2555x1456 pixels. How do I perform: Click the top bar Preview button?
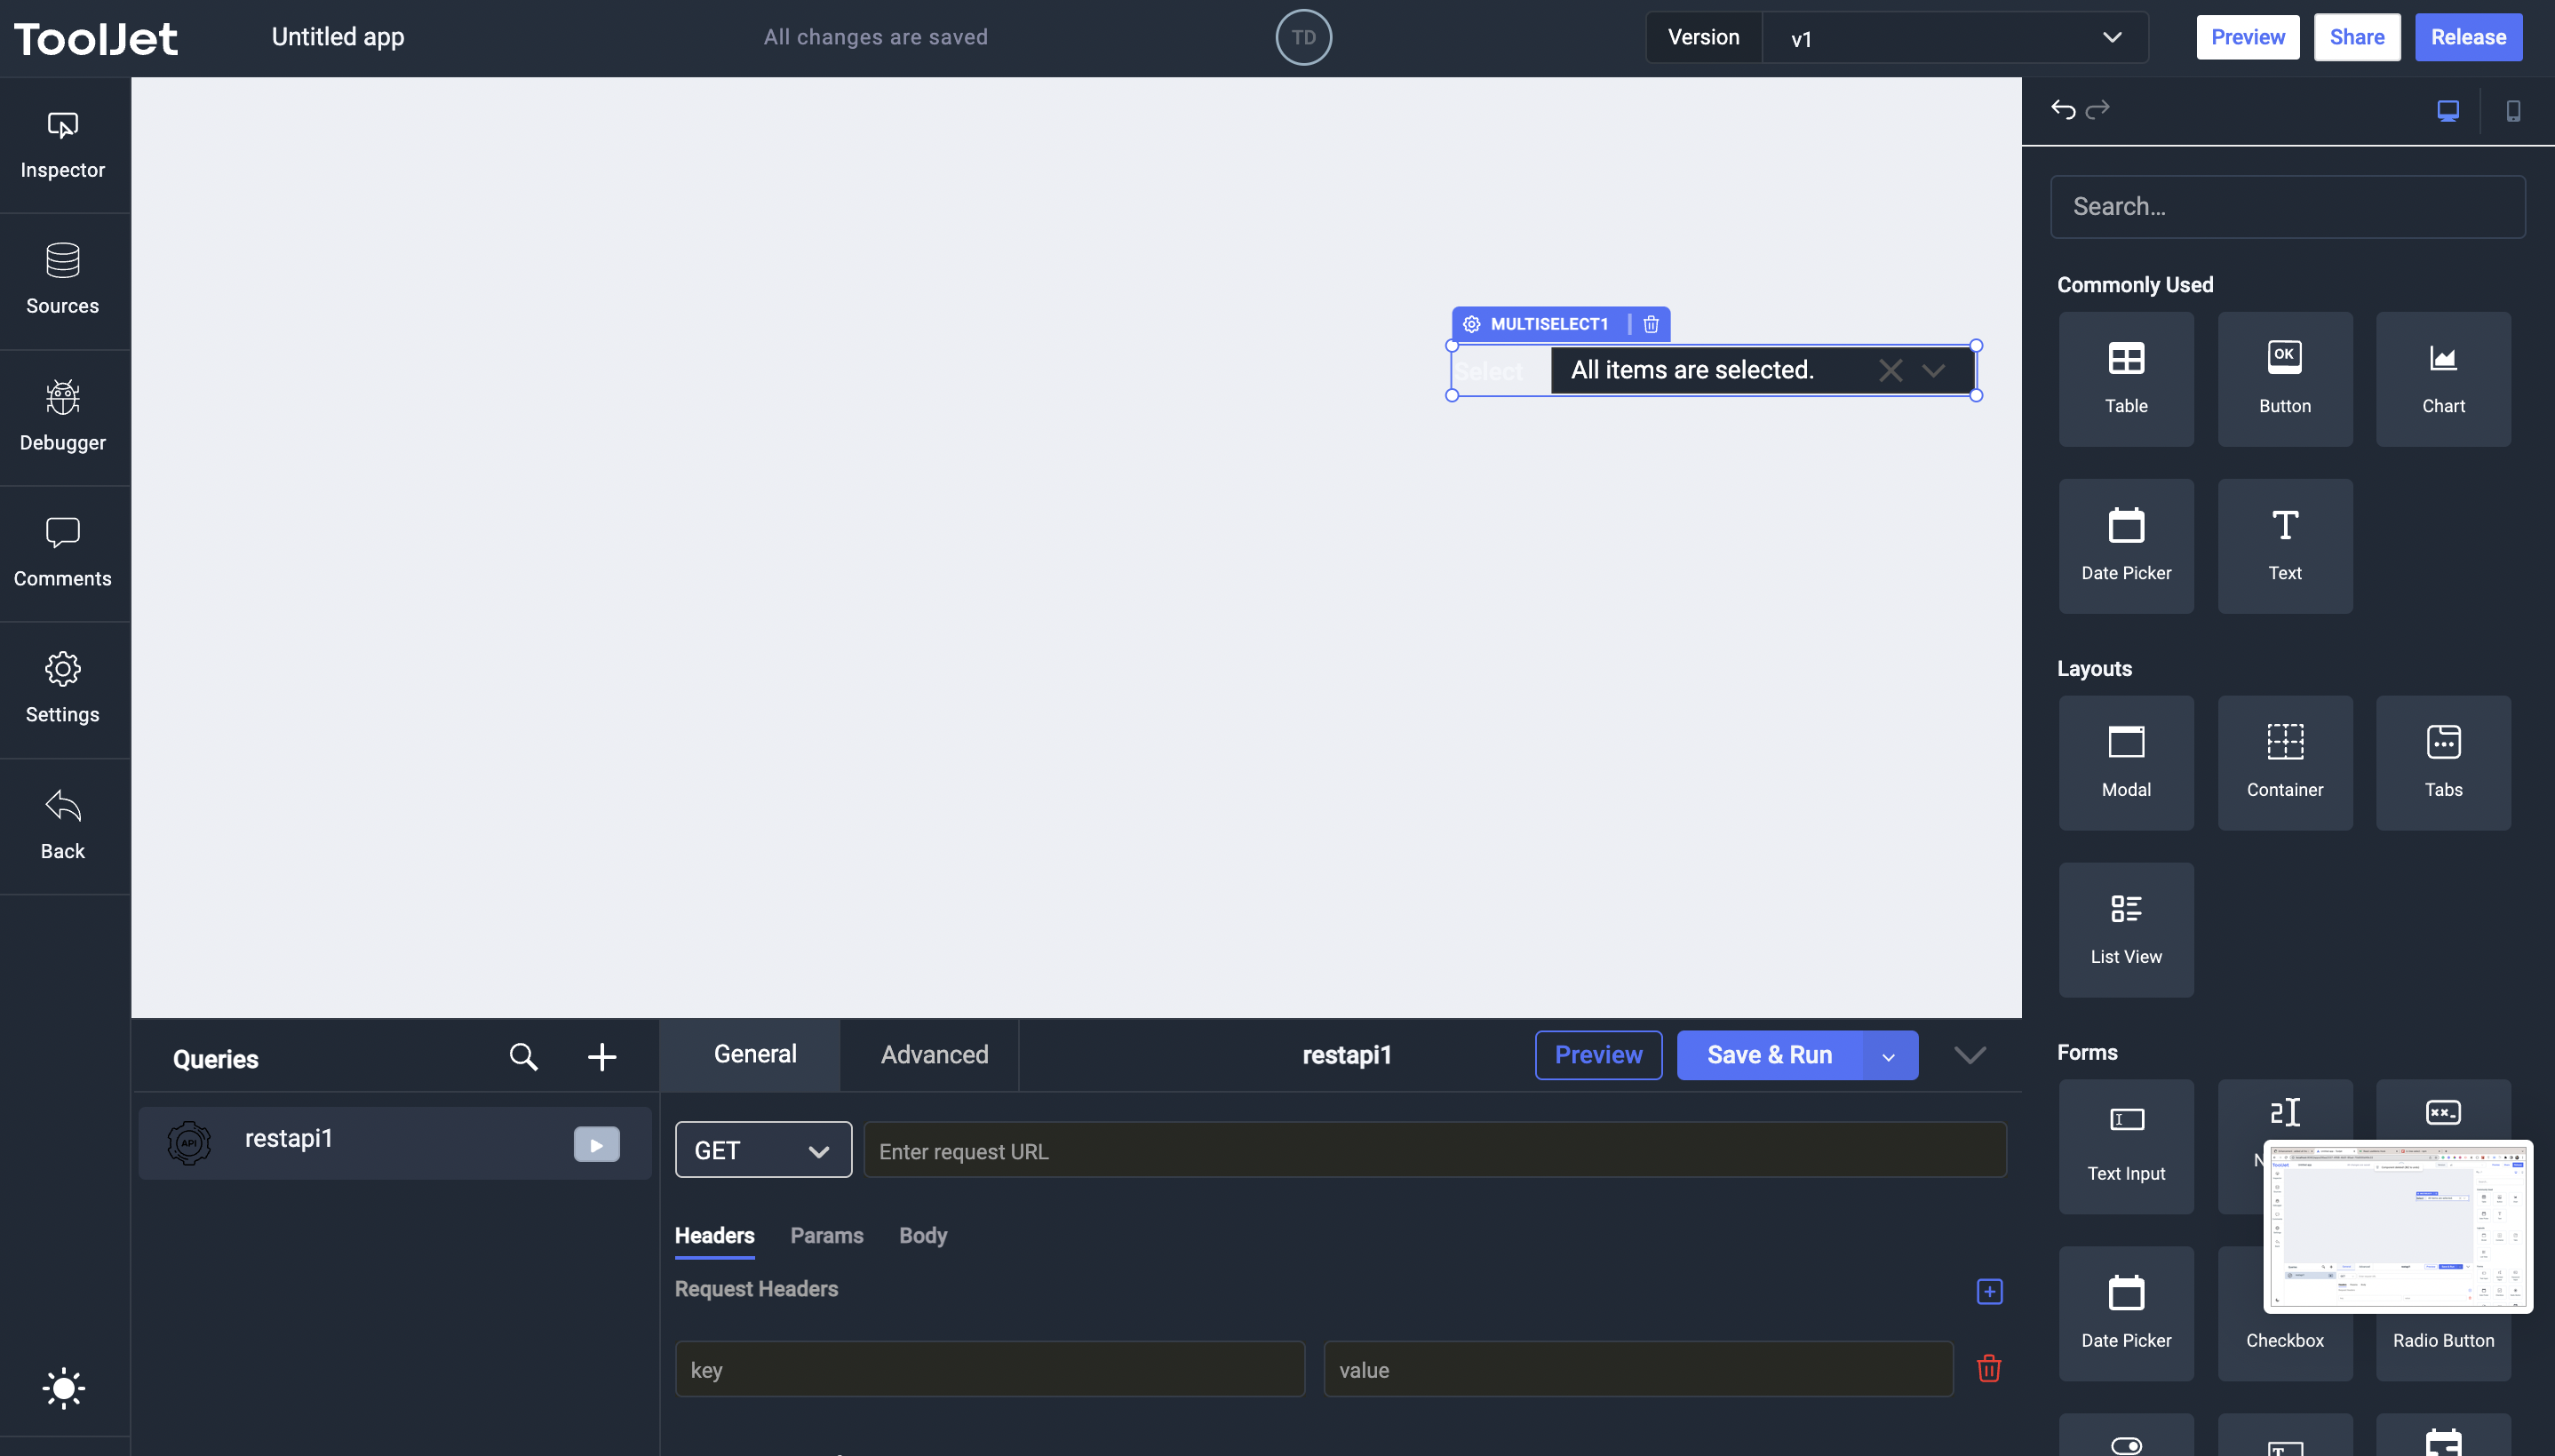point(2248,38)
